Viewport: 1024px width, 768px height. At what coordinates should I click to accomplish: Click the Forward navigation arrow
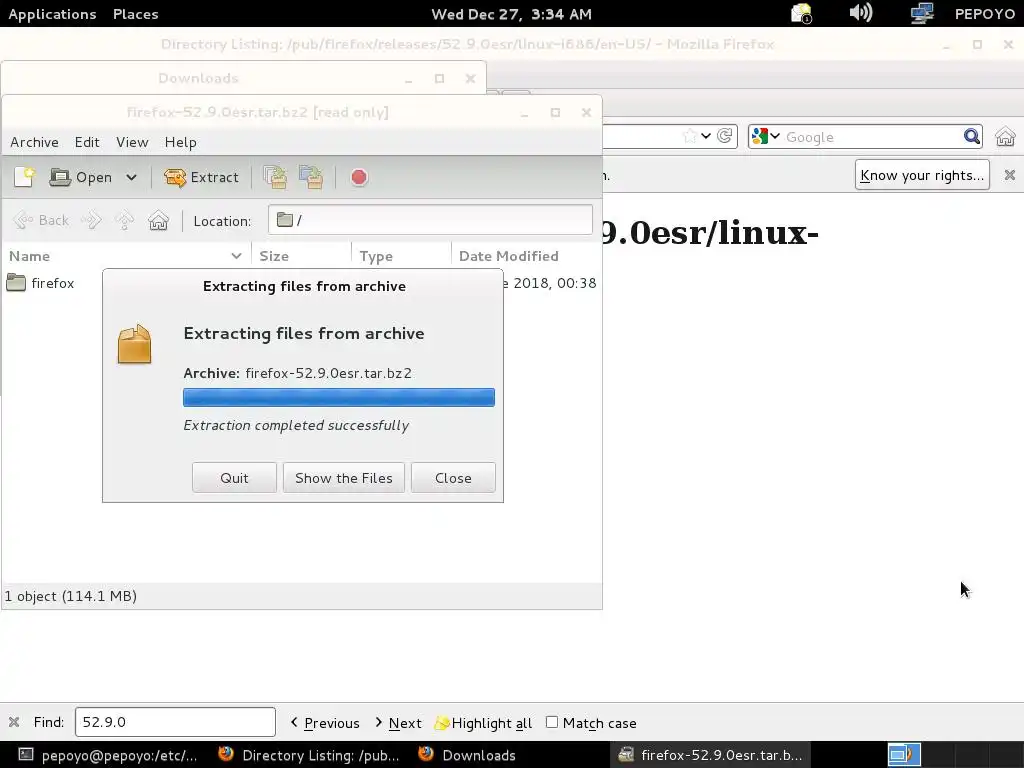[91, 221]
